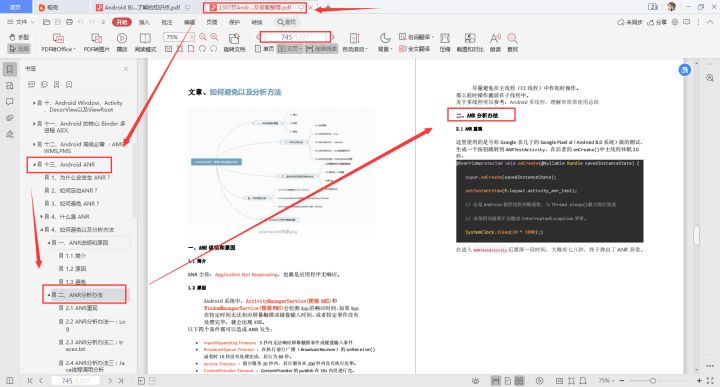This screenshot has height=387, width=720.
Task: Select the Comment (批注) ribbon tab
Action: click(x=167, y=22)
